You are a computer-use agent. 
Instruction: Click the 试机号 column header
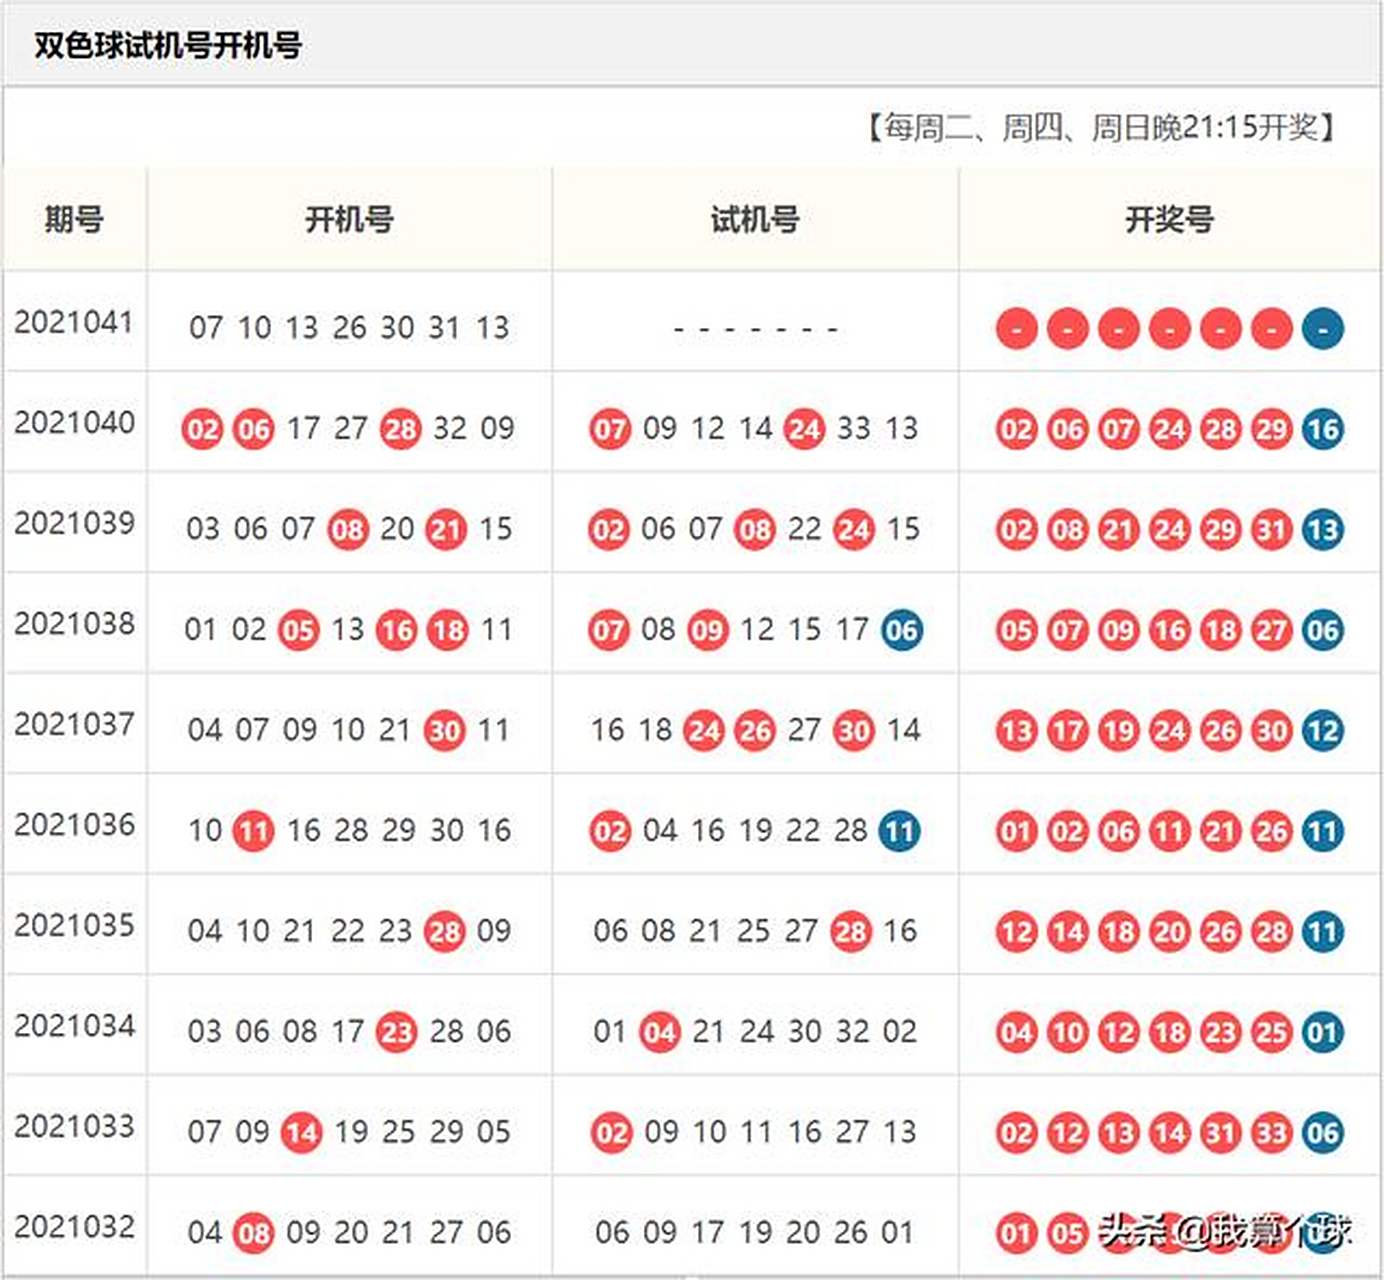(755, 219)
